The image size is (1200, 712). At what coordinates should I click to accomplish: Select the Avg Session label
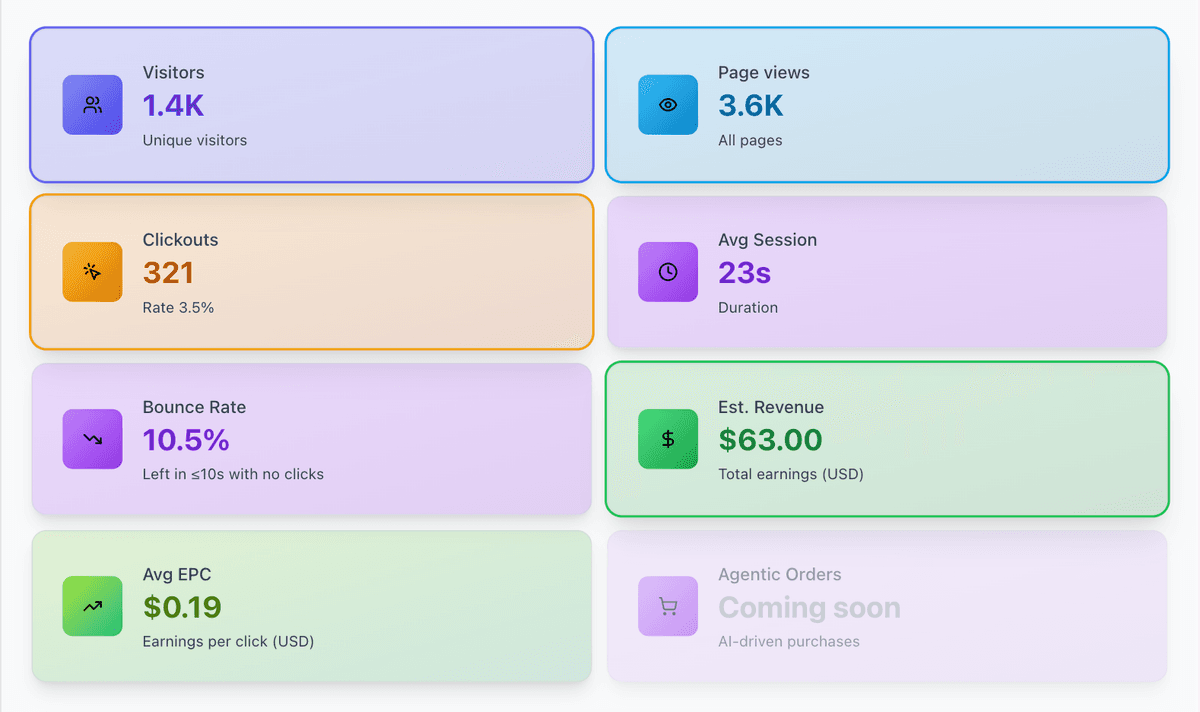pos(767,240)
